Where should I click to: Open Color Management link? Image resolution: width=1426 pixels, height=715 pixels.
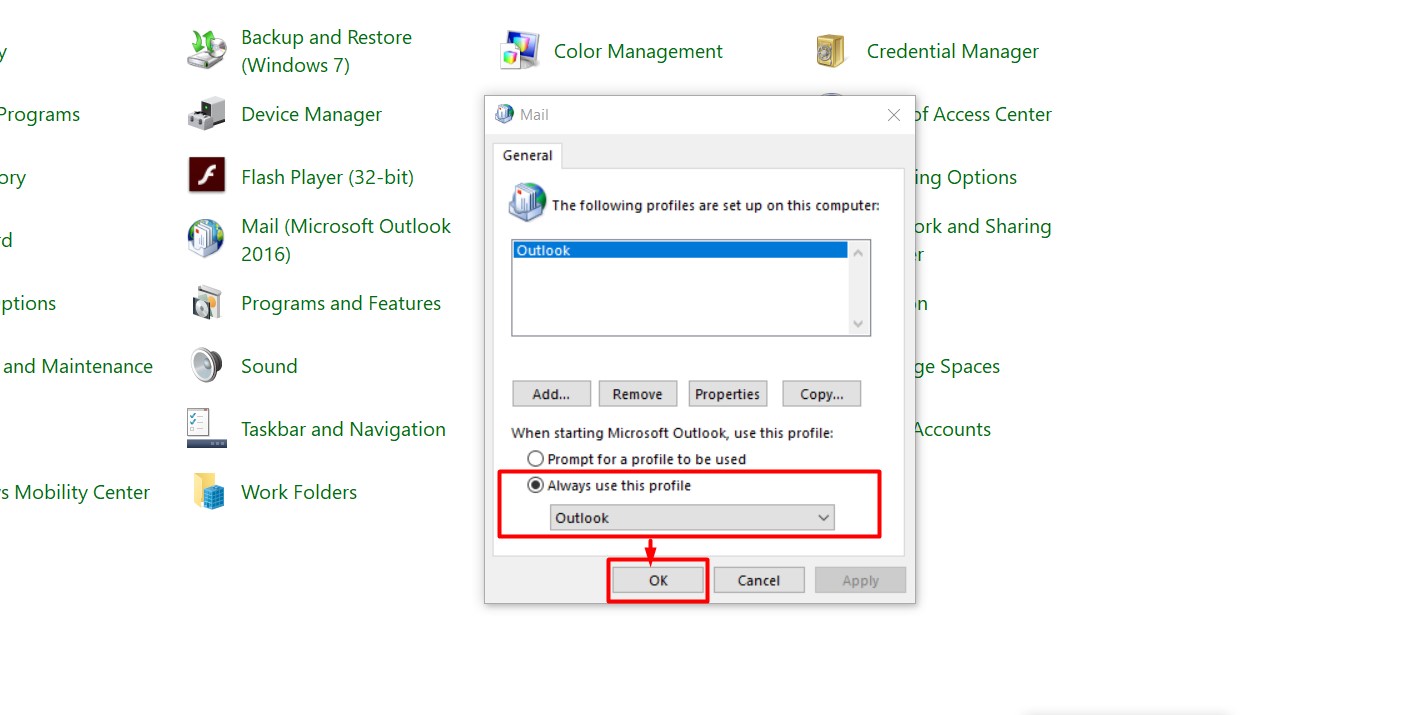click(x=638, y=51)
